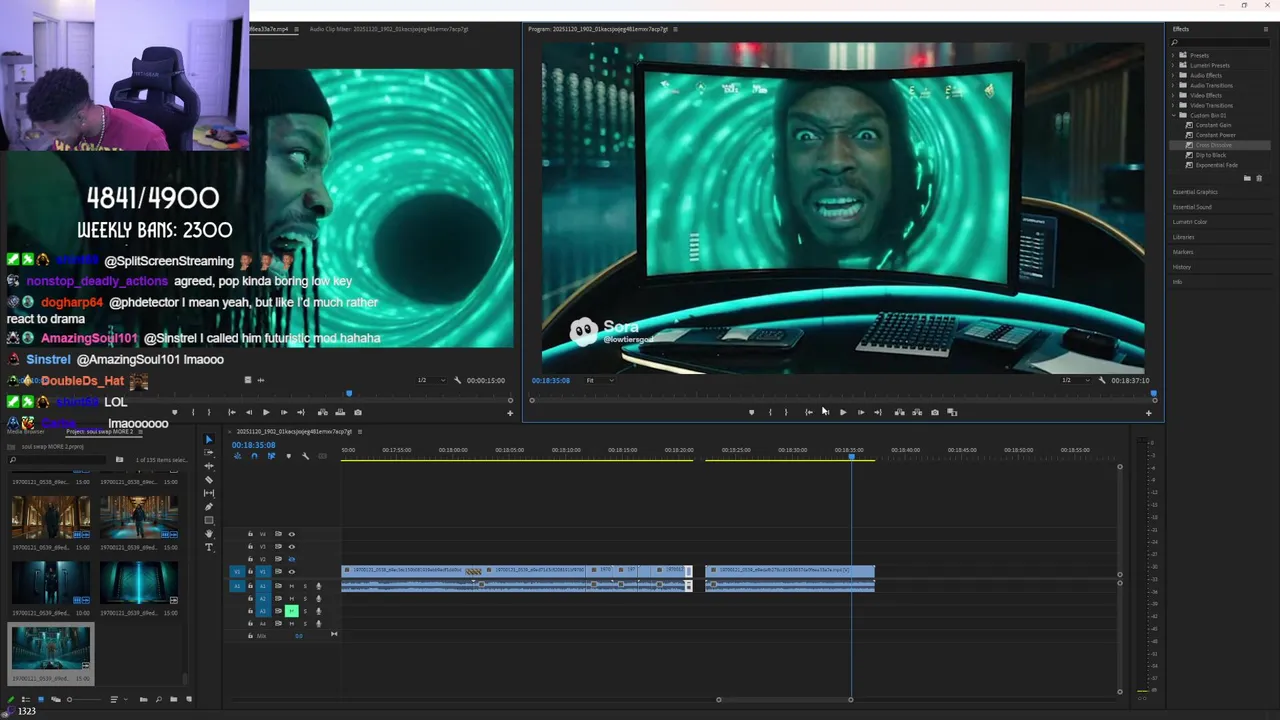Switch Project panel to Icon View
The width and height of the screenshot is (1280, 720).
click(x=41, y=699)
